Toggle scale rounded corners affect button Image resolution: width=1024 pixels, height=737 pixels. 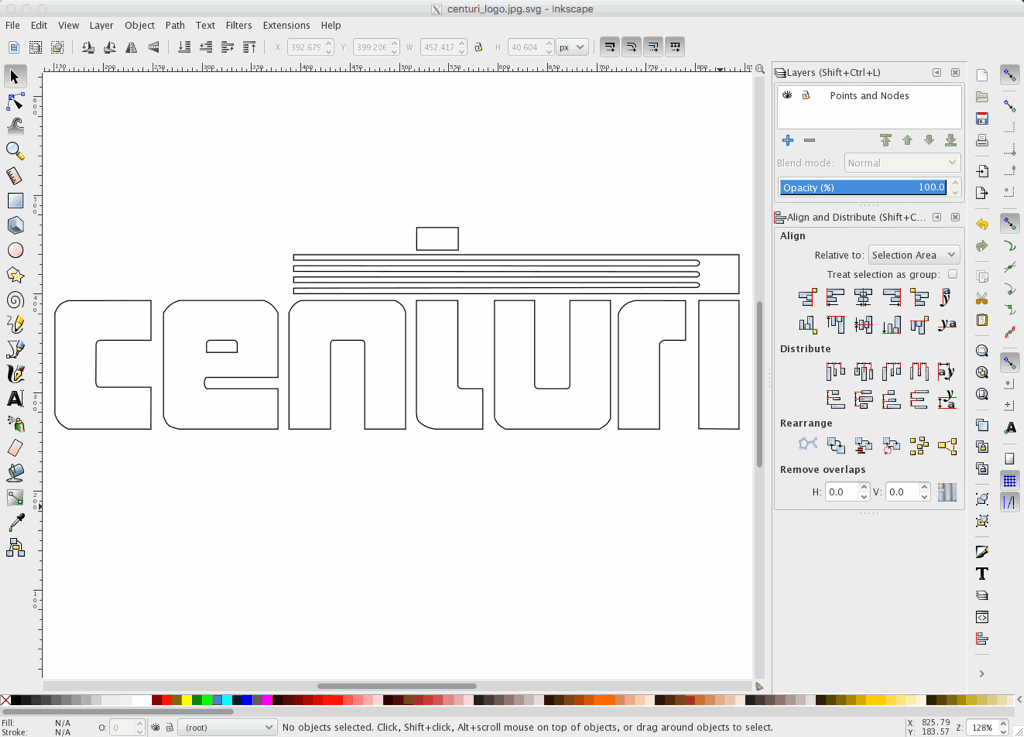(632, 47)
